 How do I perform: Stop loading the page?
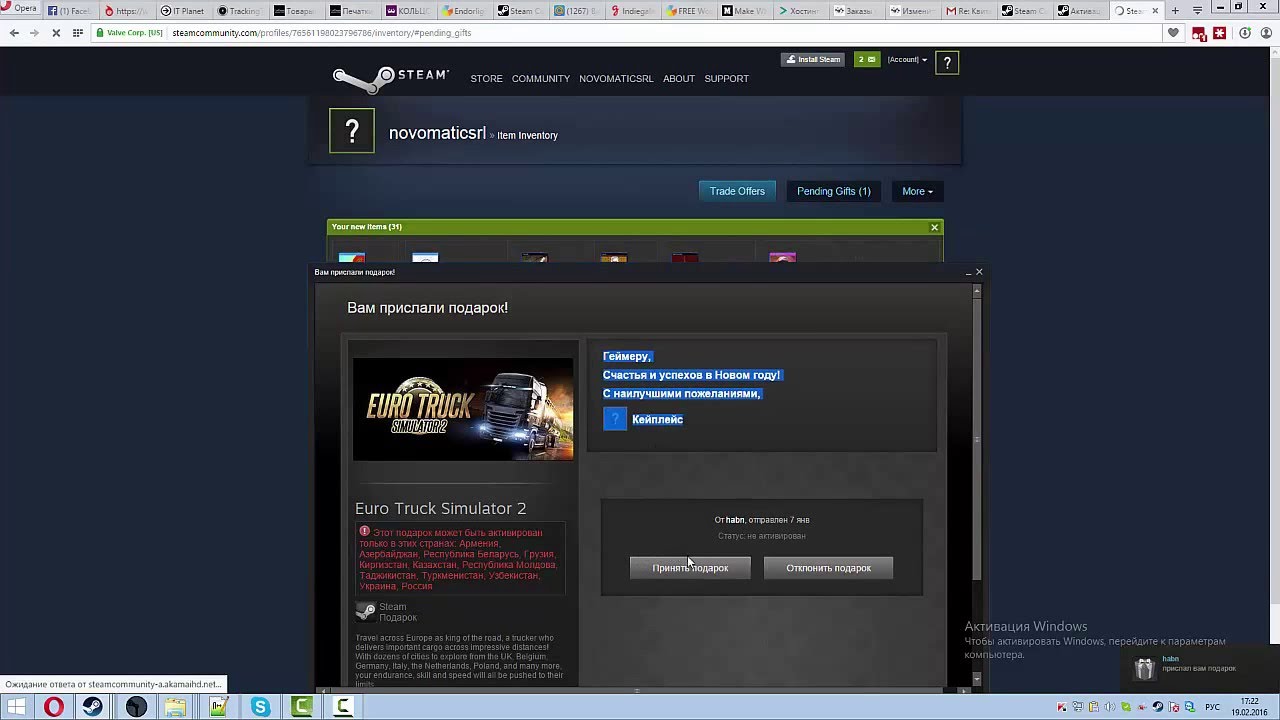click(56, 33)
